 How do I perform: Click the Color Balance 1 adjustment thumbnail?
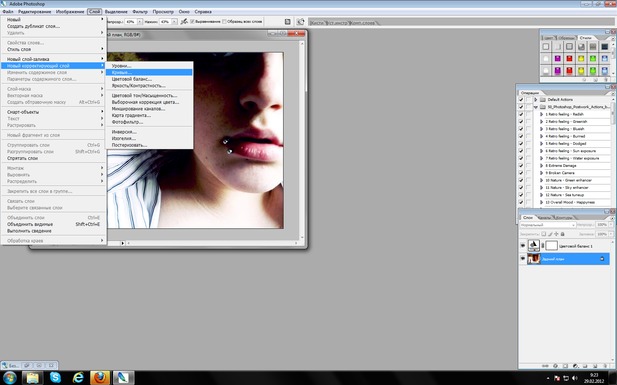(x=534, y=246)
